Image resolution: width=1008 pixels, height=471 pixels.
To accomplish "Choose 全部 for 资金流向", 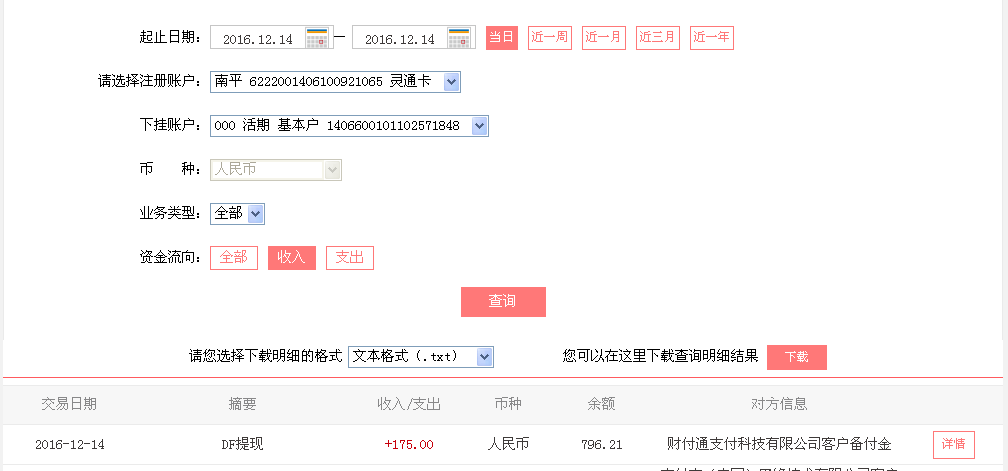I will tap(234, 258).
